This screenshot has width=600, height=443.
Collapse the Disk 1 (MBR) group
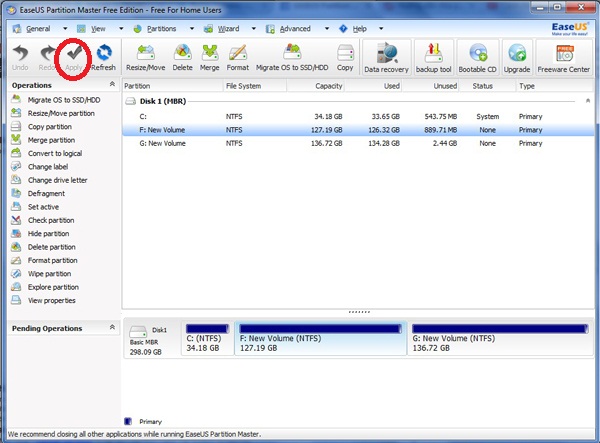128,102
